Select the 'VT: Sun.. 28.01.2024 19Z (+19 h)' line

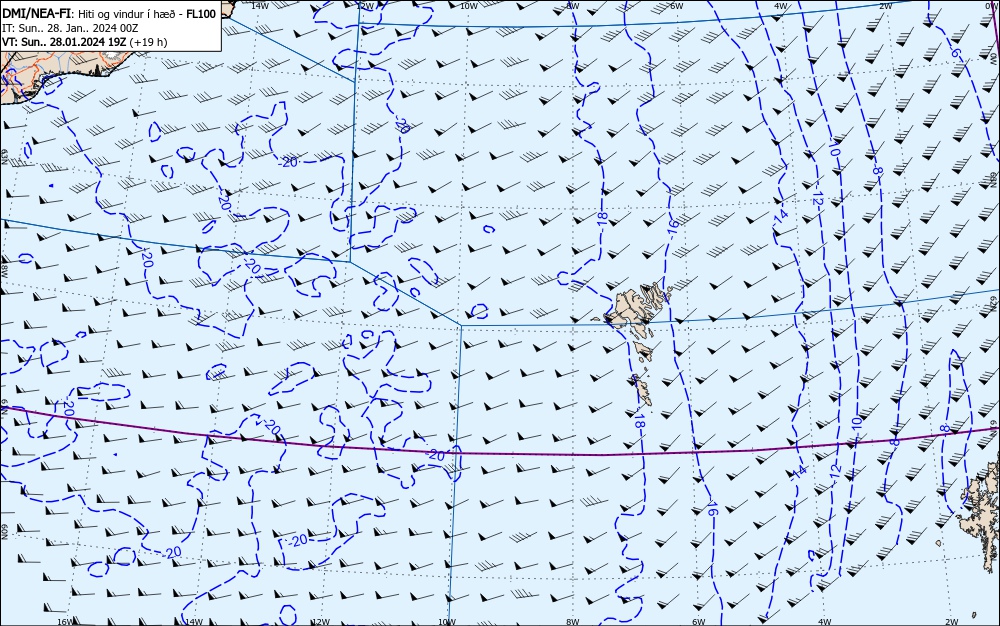pos(85,42)
